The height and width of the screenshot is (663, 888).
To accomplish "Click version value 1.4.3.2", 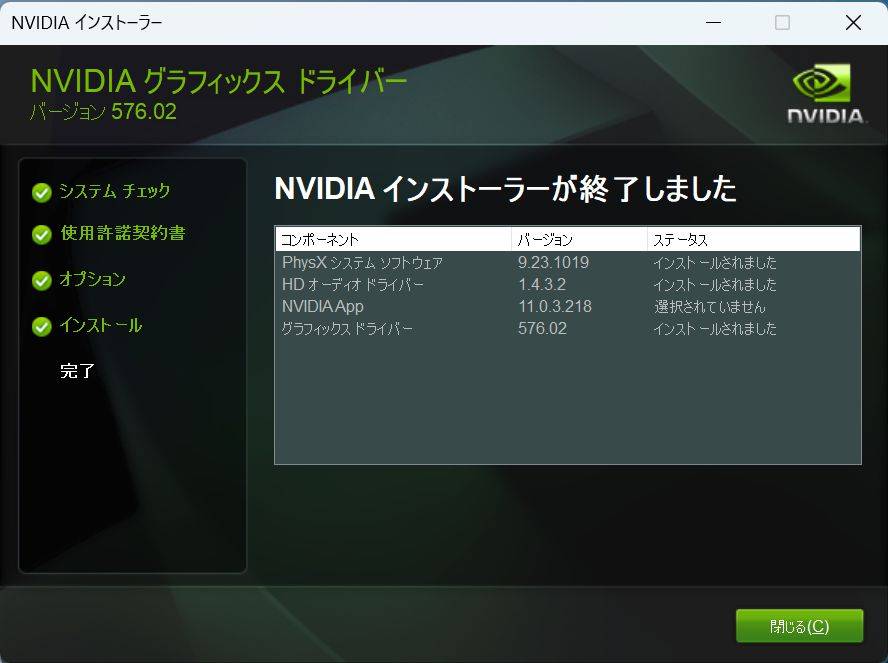I will pyautogui.click(x=542, y=285).
